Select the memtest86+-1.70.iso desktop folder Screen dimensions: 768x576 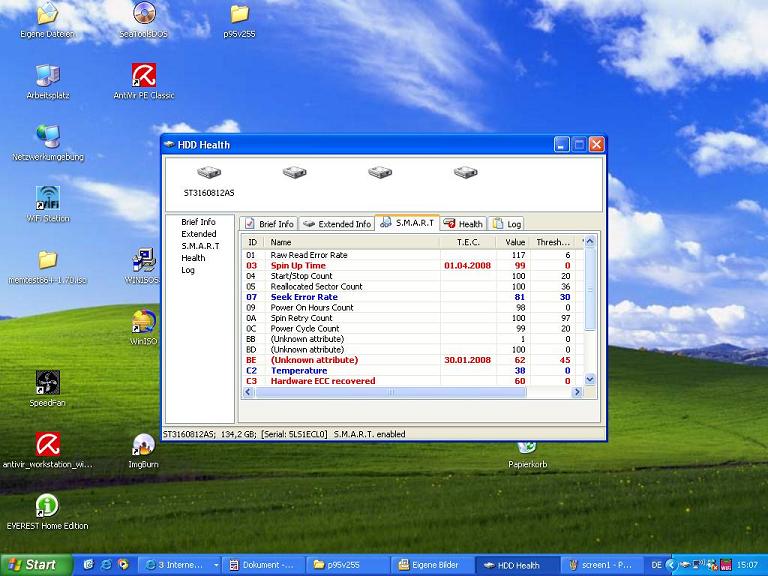point(48,267)
